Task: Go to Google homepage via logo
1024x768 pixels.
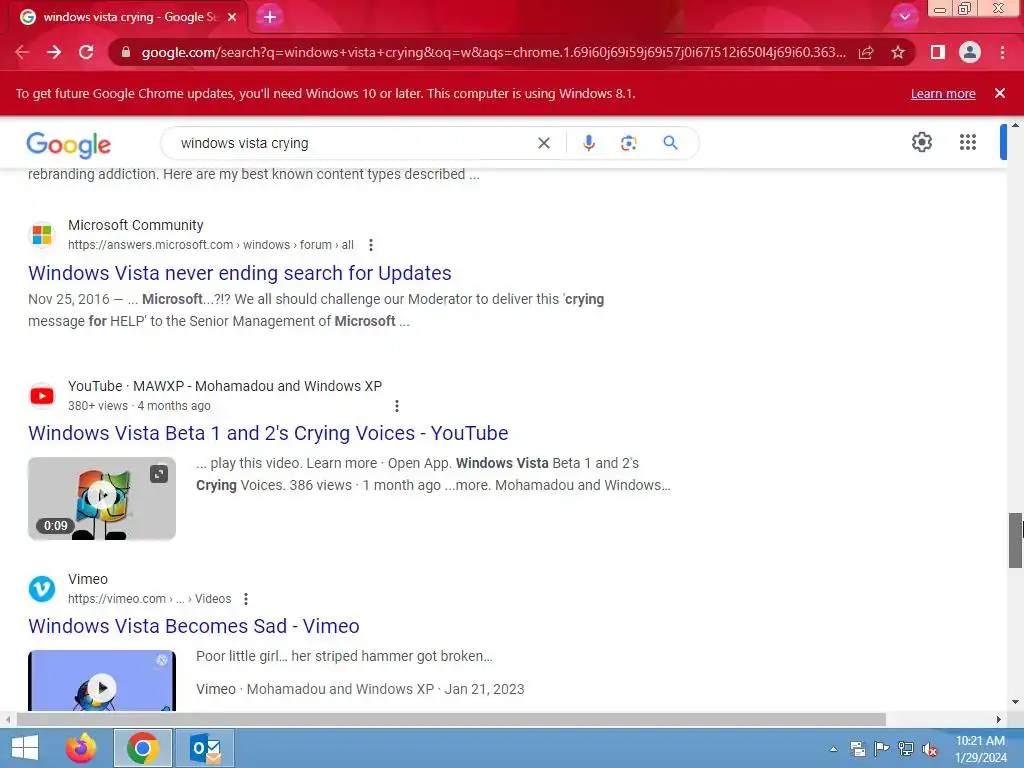Action: pos(69,144)
